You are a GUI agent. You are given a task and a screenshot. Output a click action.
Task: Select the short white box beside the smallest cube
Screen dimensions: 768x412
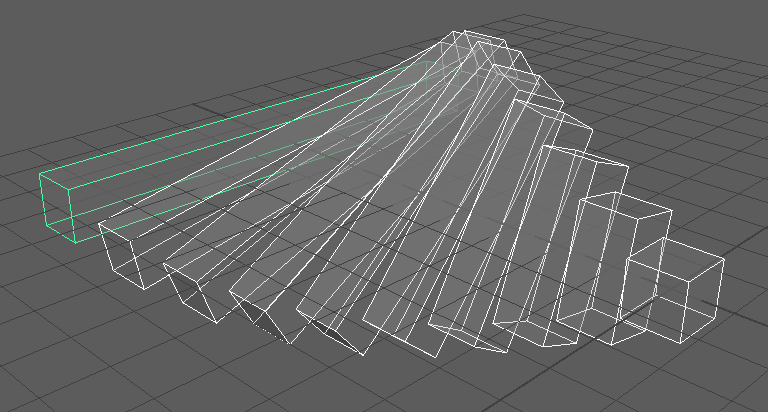tap(615, 269)
